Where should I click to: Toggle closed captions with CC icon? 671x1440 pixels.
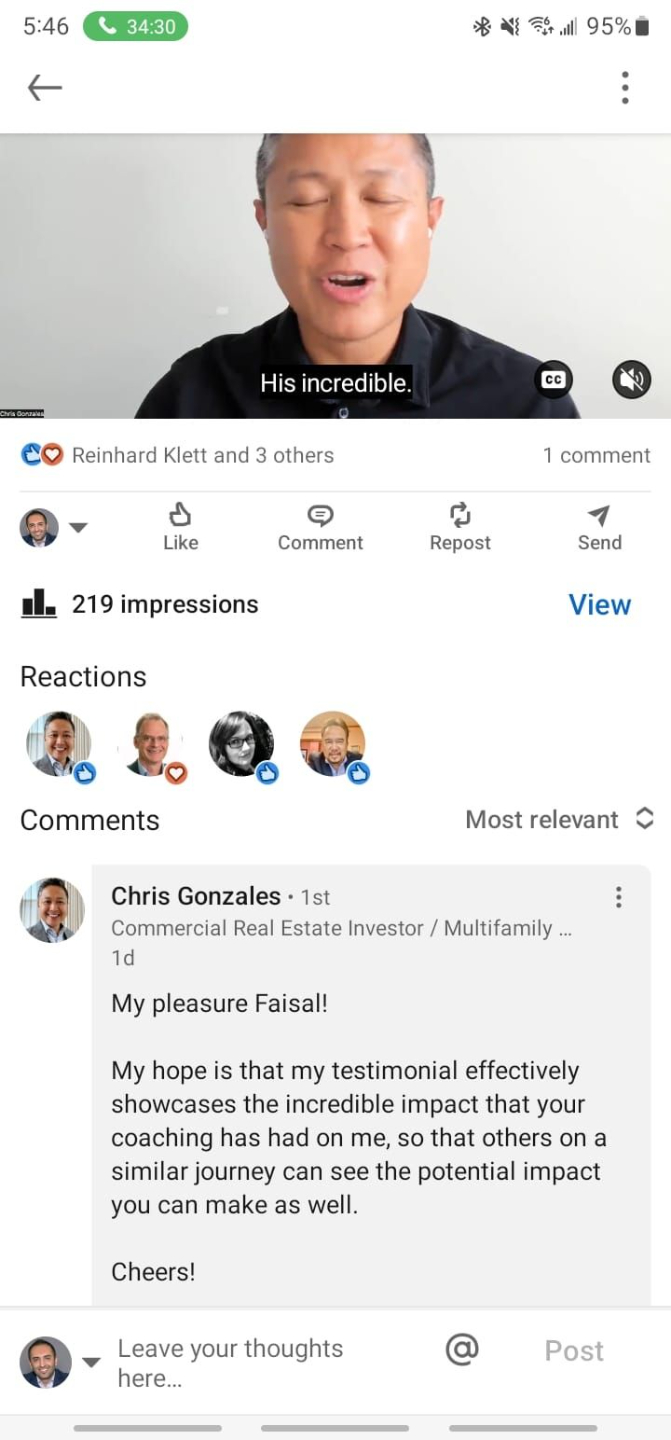coord(553,380)
